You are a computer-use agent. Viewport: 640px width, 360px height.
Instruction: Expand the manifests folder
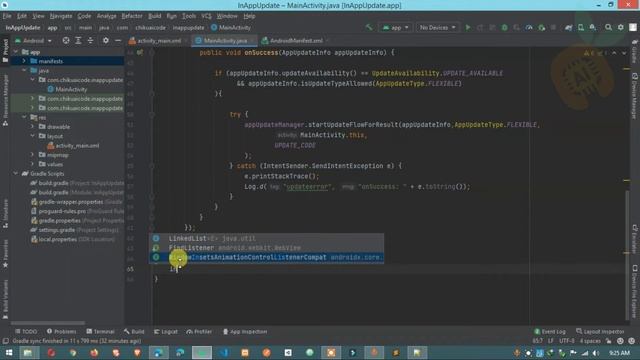coord(24,61)
